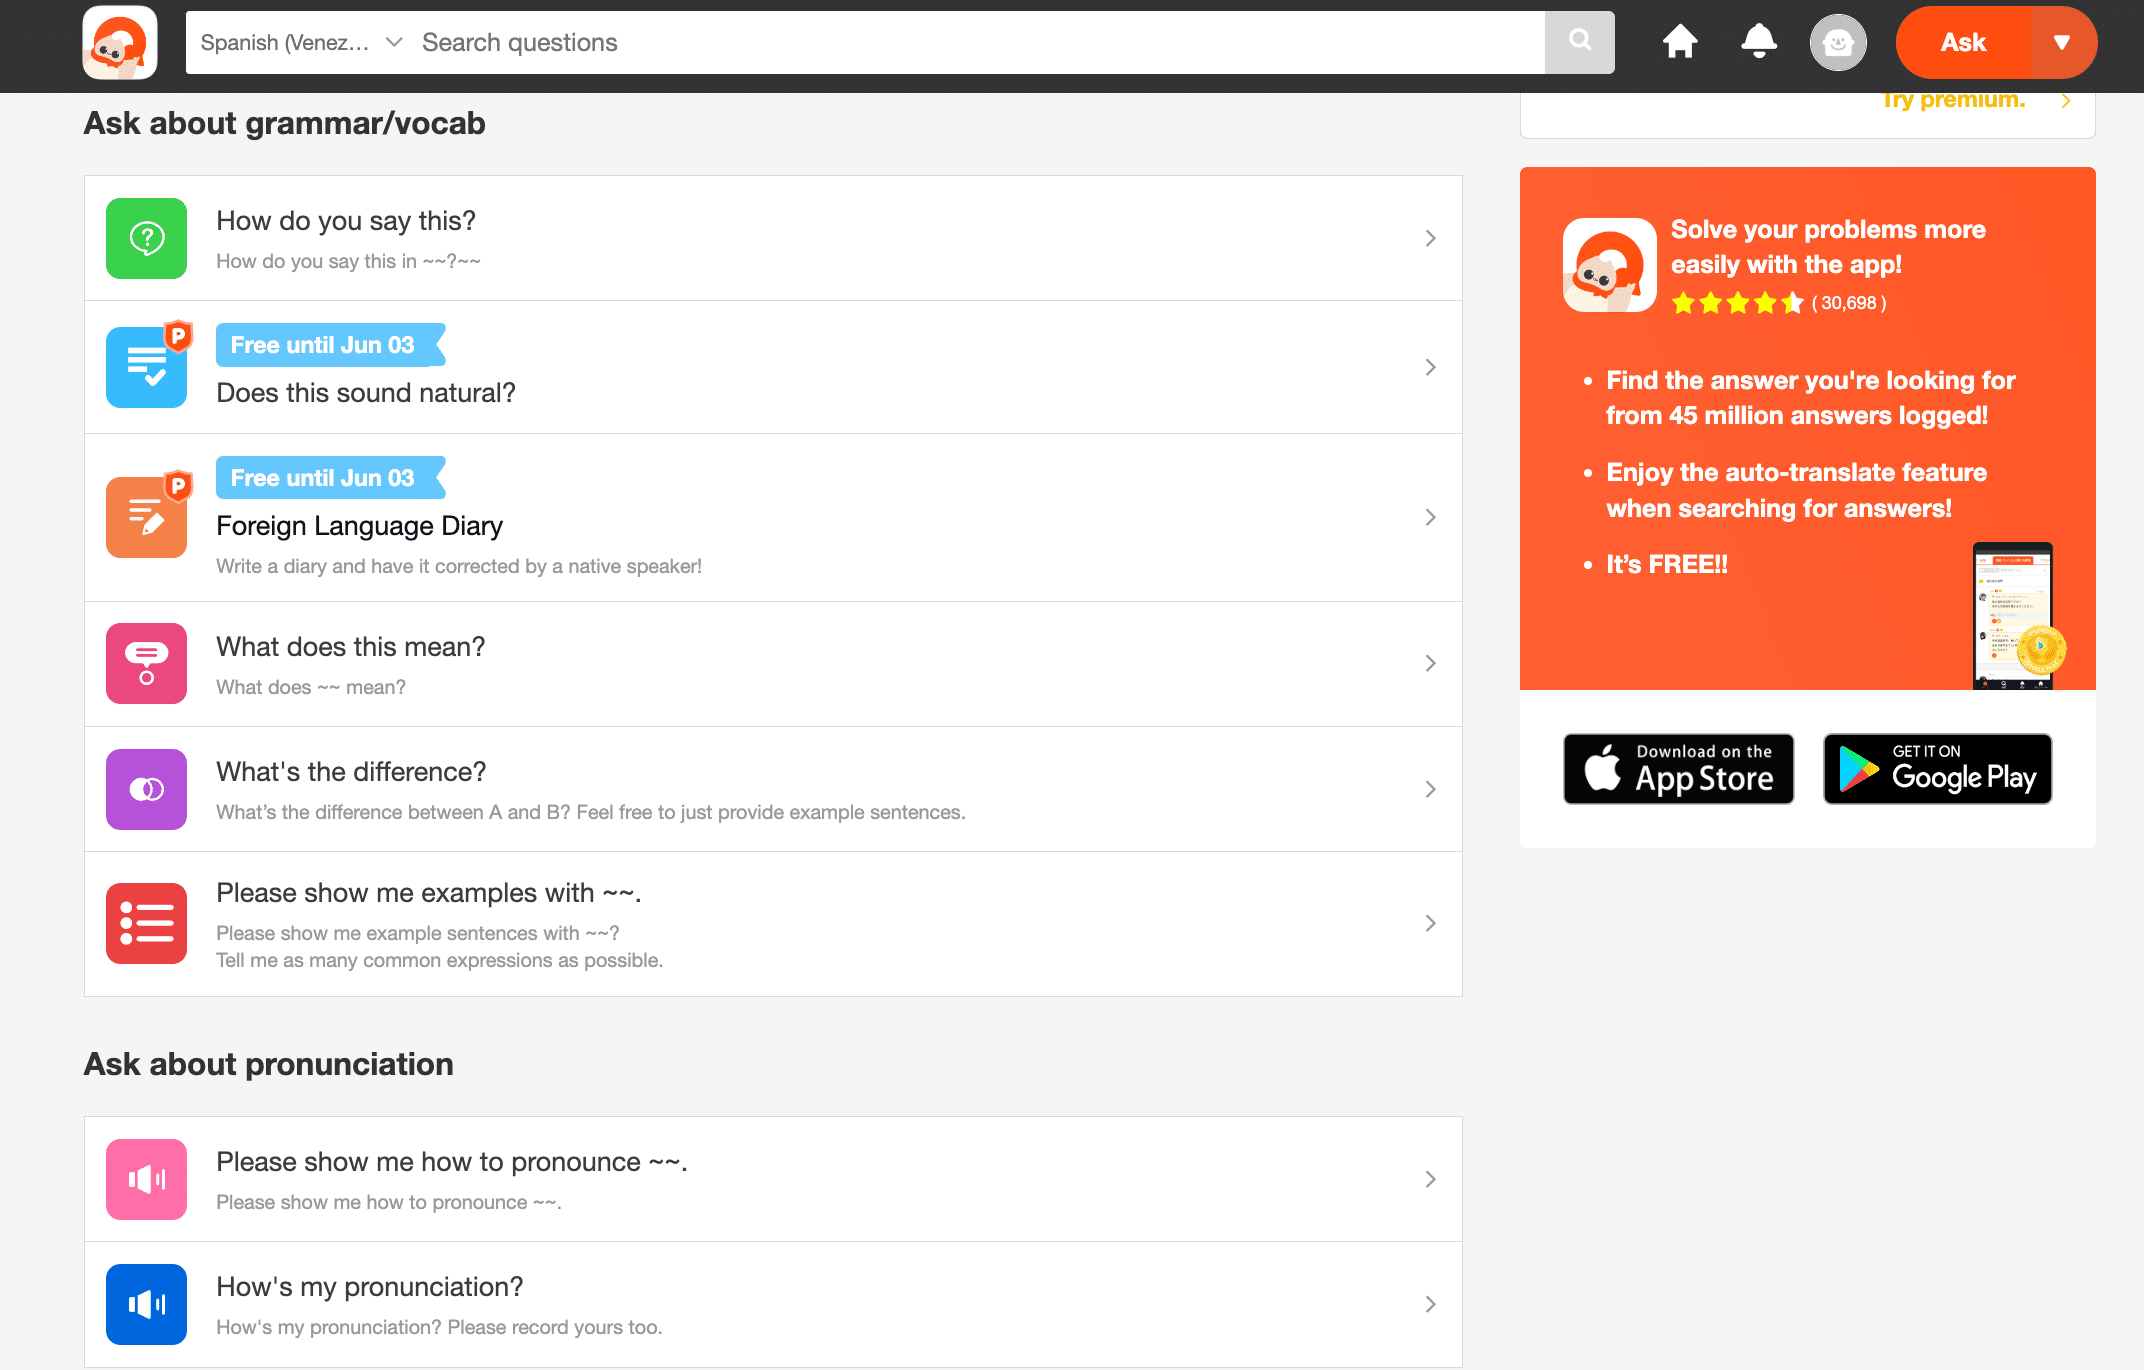Expand the Ask button dropdown arrow
The height and width of the screenshot is (1370, 2144).
(x=2062, y=42)
